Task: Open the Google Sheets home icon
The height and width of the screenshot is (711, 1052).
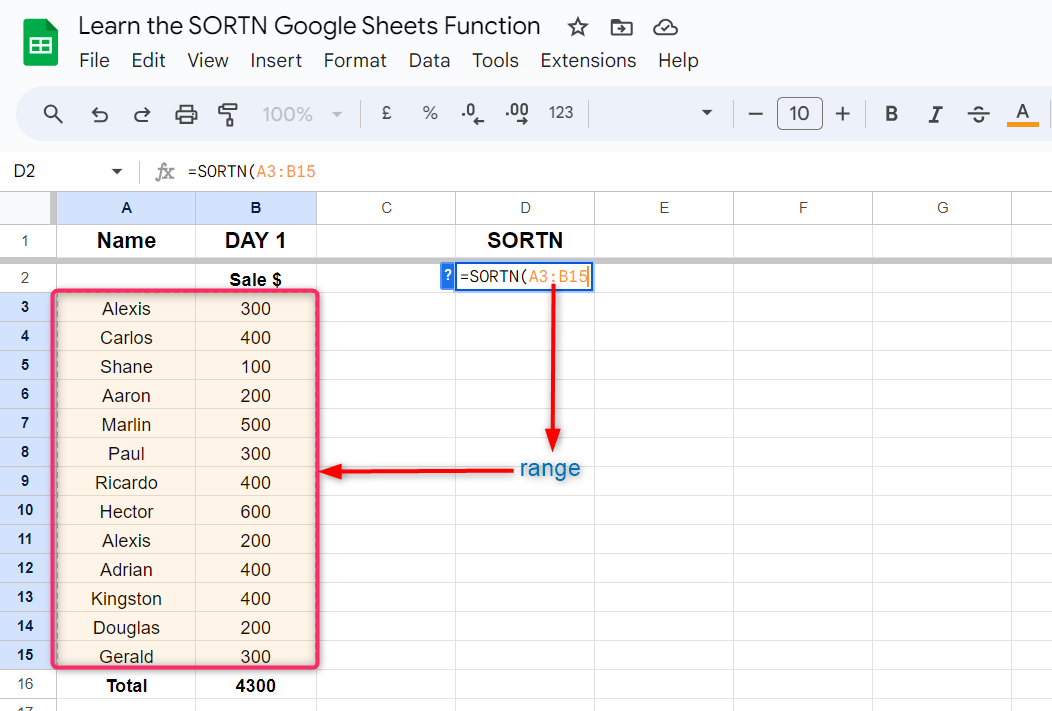Action: pos(41,43)
